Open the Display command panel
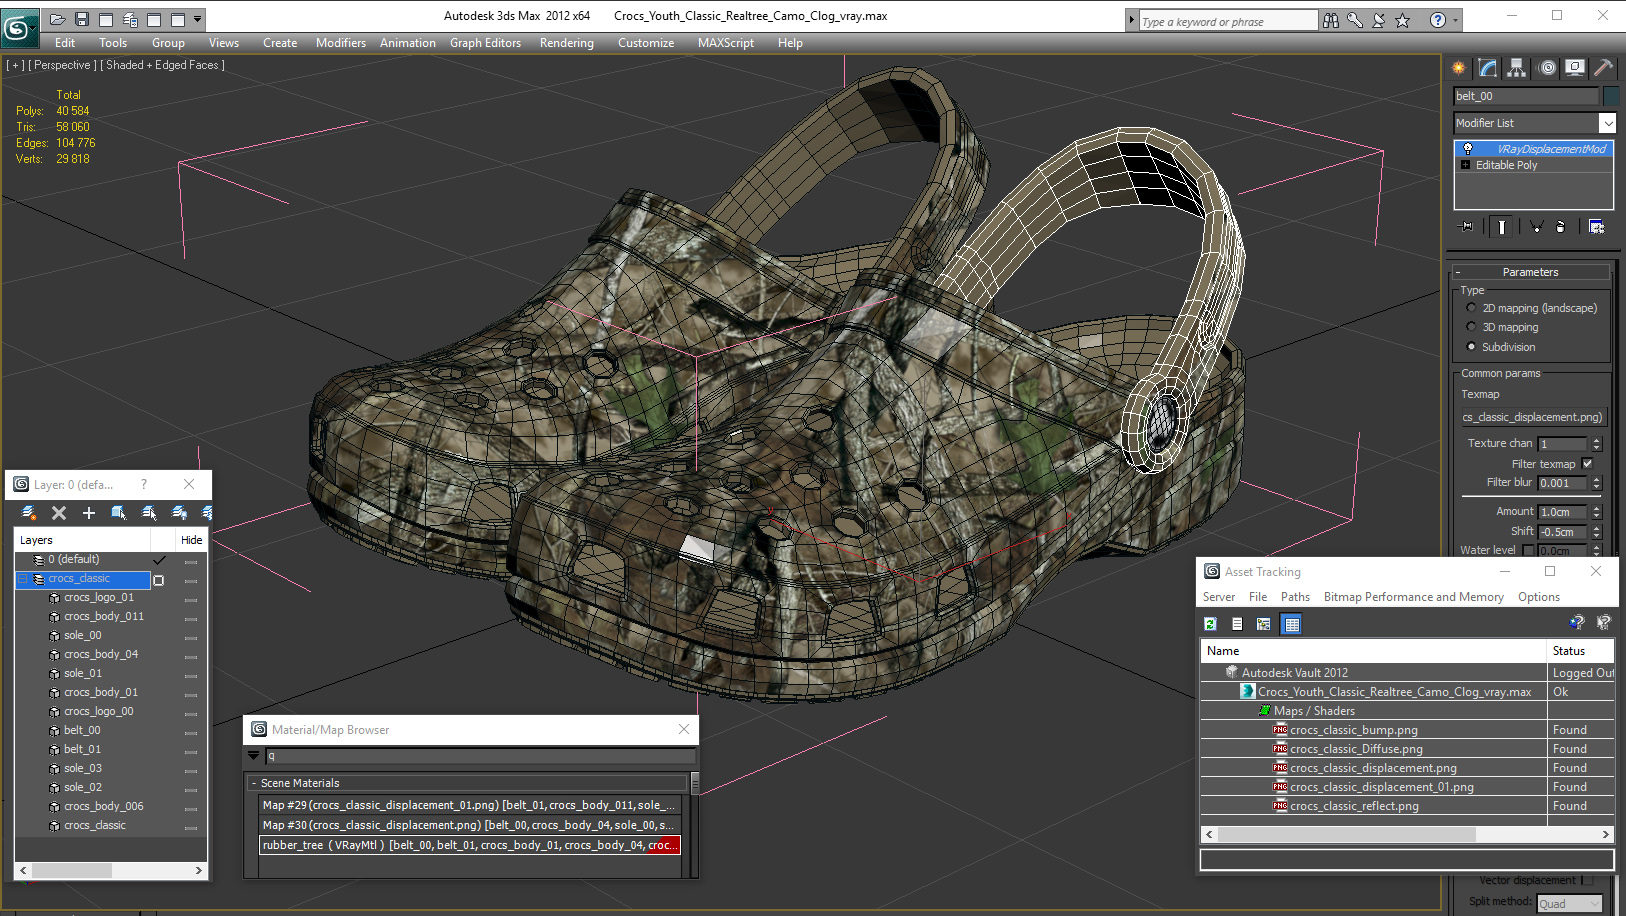Viewport: 1626px width, 916px height. pyautogui.click(x=1575, y=68)
